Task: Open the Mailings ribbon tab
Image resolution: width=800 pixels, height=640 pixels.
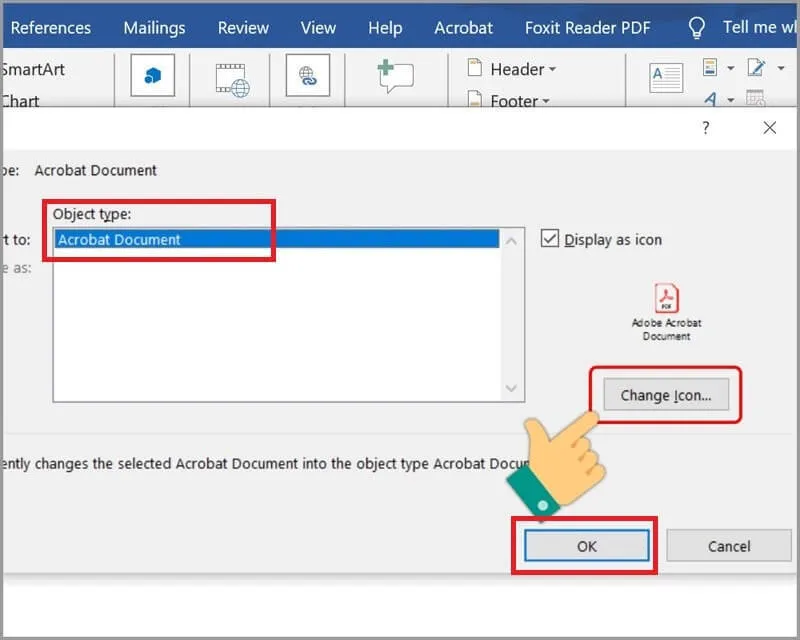Action: pyautogui.click(x=154, y=28)
